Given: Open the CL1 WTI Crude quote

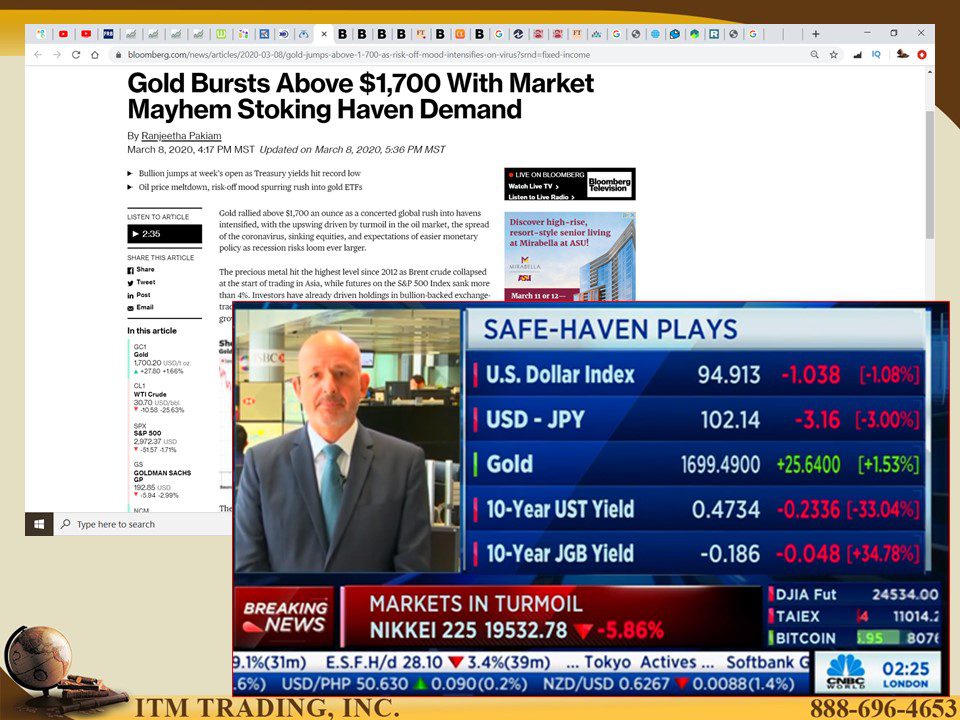Looking at the screenshot, I should pos(159,398).
